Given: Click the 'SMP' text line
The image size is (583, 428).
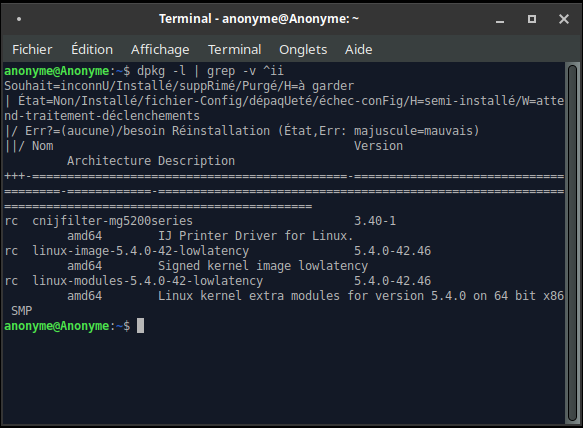Looking at the screenshot, I should (x=22, y=311).
